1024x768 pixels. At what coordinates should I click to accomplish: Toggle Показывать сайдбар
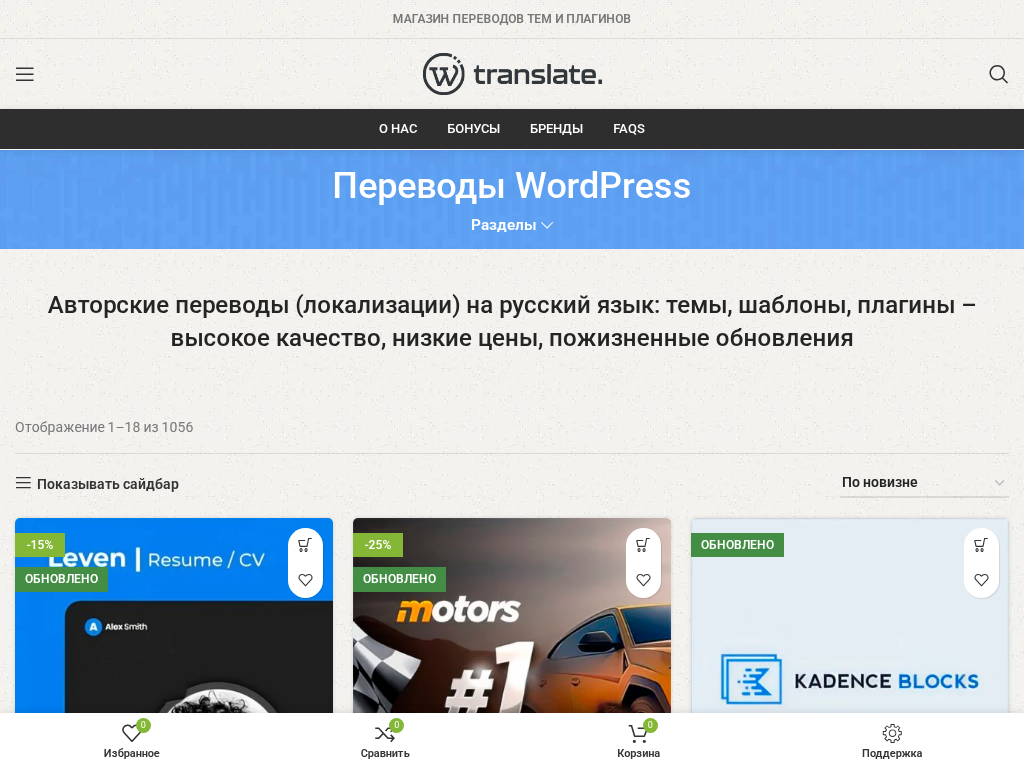pyautogui.click(x=97, y=483)
